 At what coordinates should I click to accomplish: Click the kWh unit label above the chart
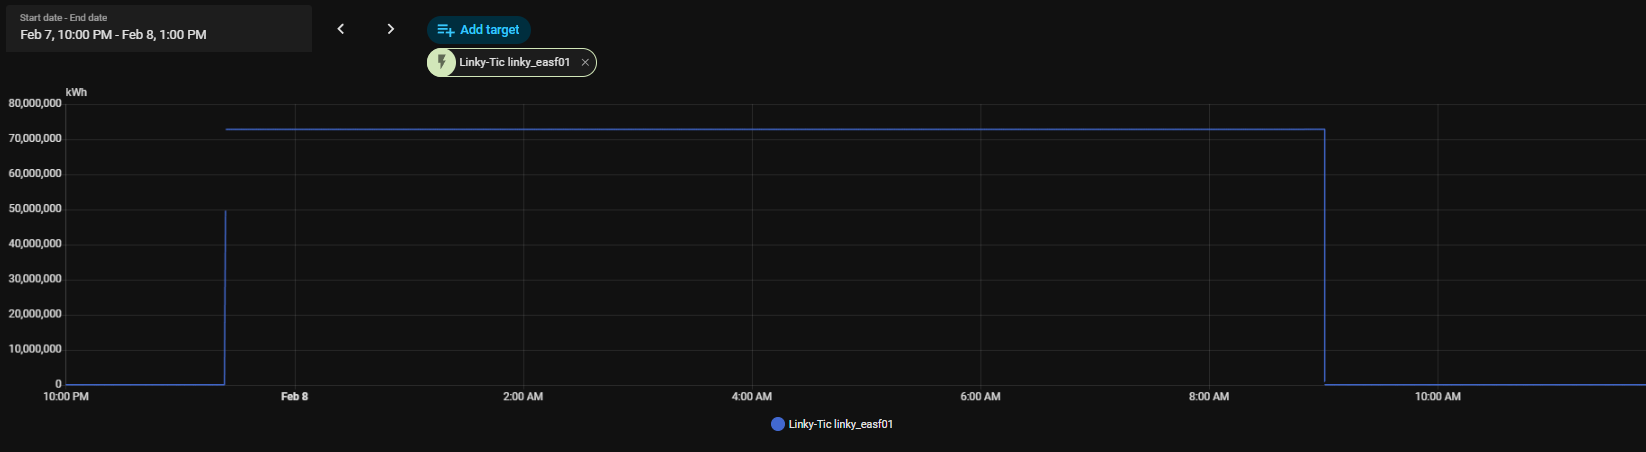coord(76,92)
